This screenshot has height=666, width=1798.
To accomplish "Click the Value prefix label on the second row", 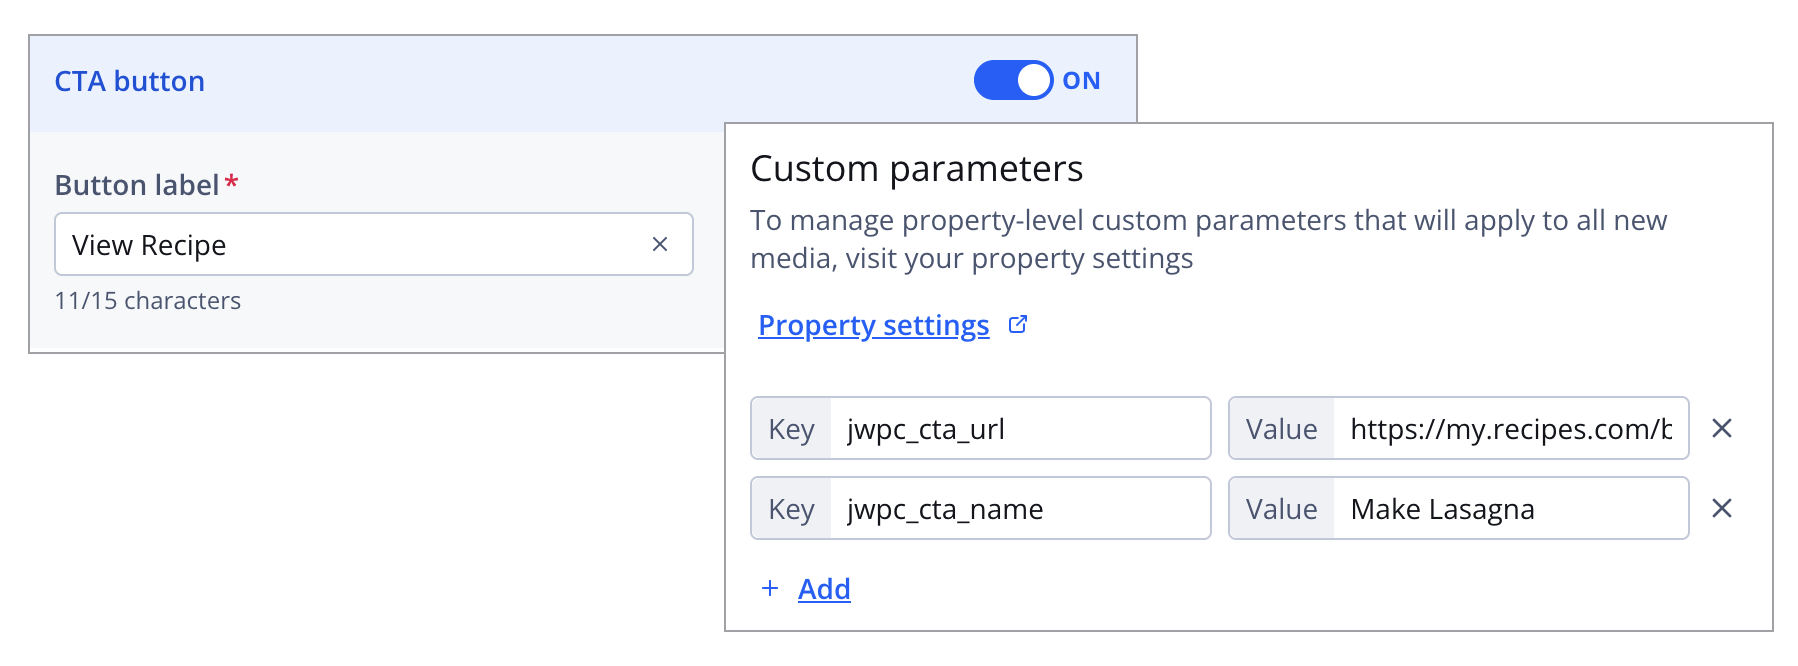I will tap(1283, 508).
